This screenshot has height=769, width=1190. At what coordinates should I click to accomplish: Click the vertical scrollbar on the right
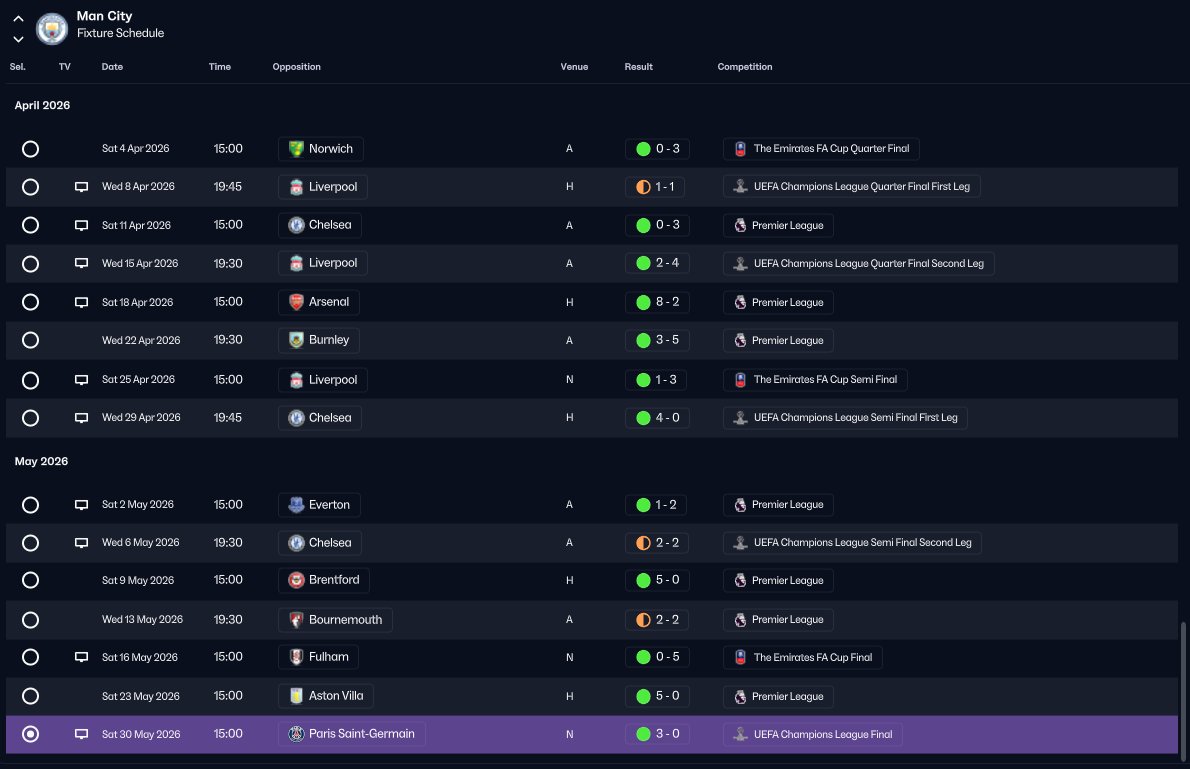point(1183,691)
